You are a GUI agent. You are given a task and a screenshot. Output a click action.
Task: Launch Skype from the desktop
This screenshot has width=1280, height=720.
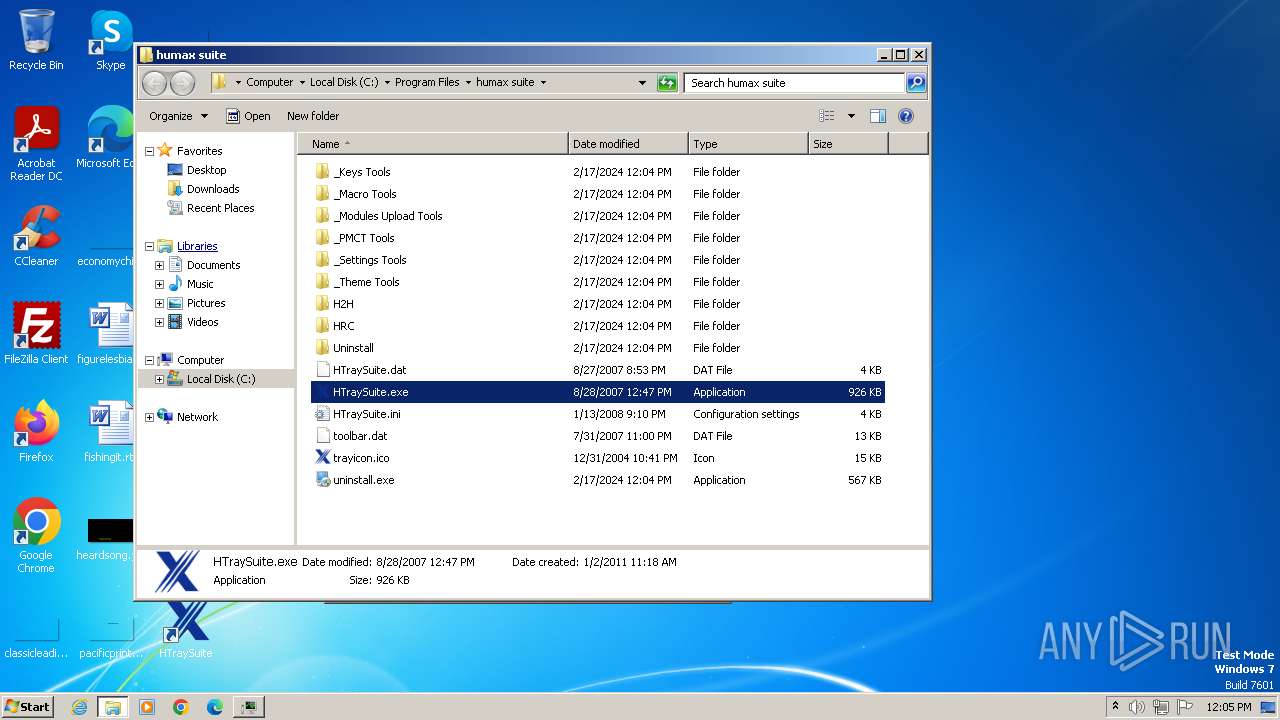pyautogui.click(x=110, y=40)
